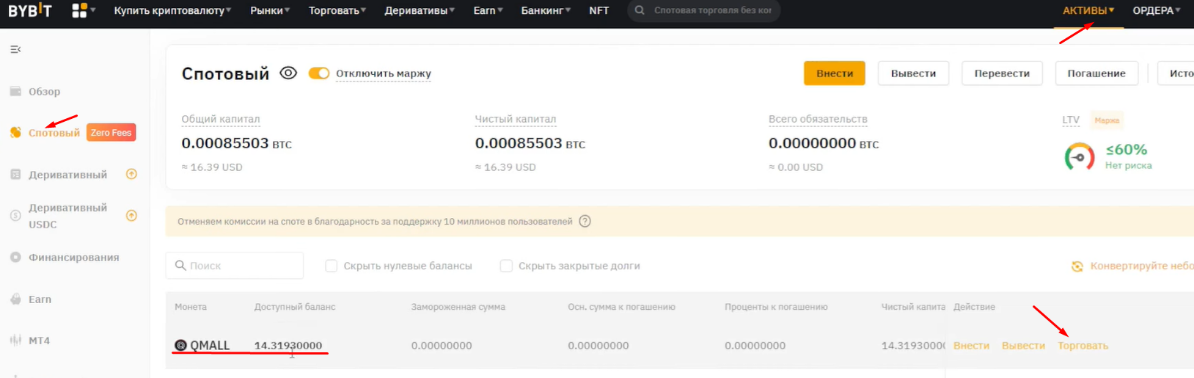Viewport: 1194px width, 378px height.
Task: Select MT4 in sidebar
Action: pyautogui.click(x=40, y=341)
